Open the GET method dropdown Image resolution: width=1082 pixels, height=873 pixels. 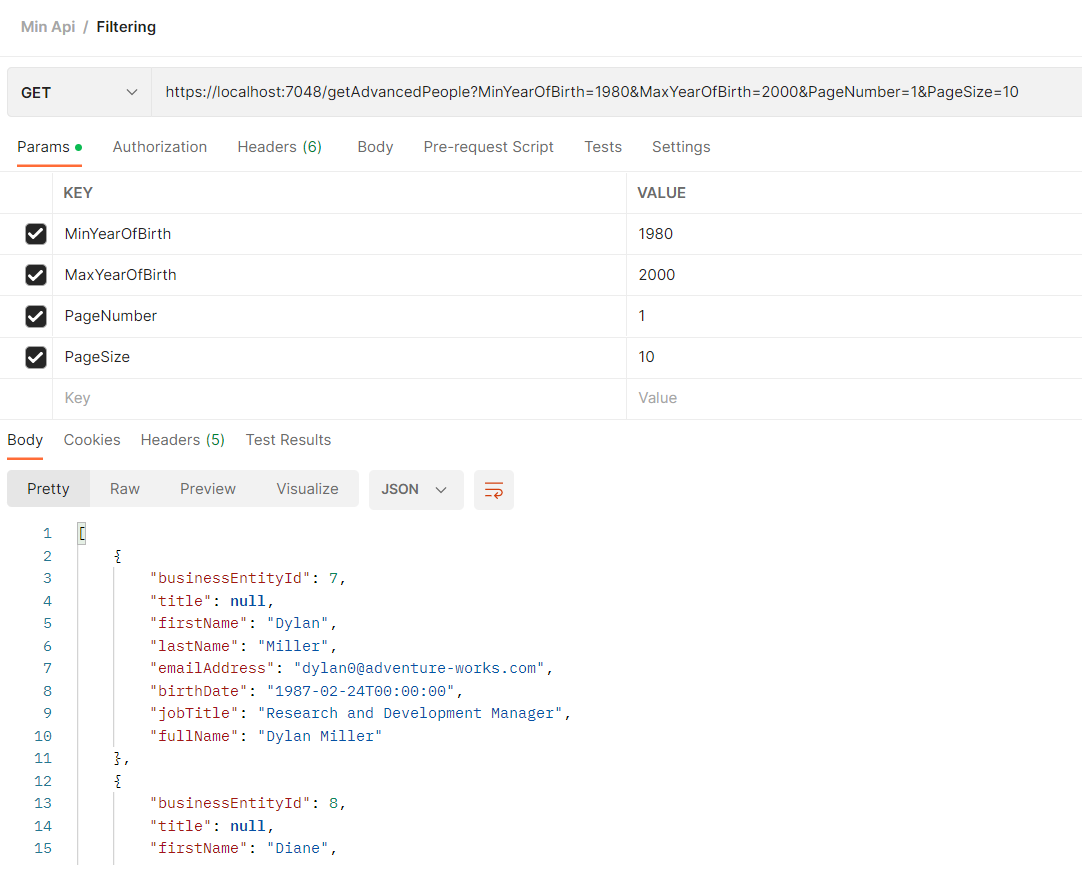[x=79, y=92]
